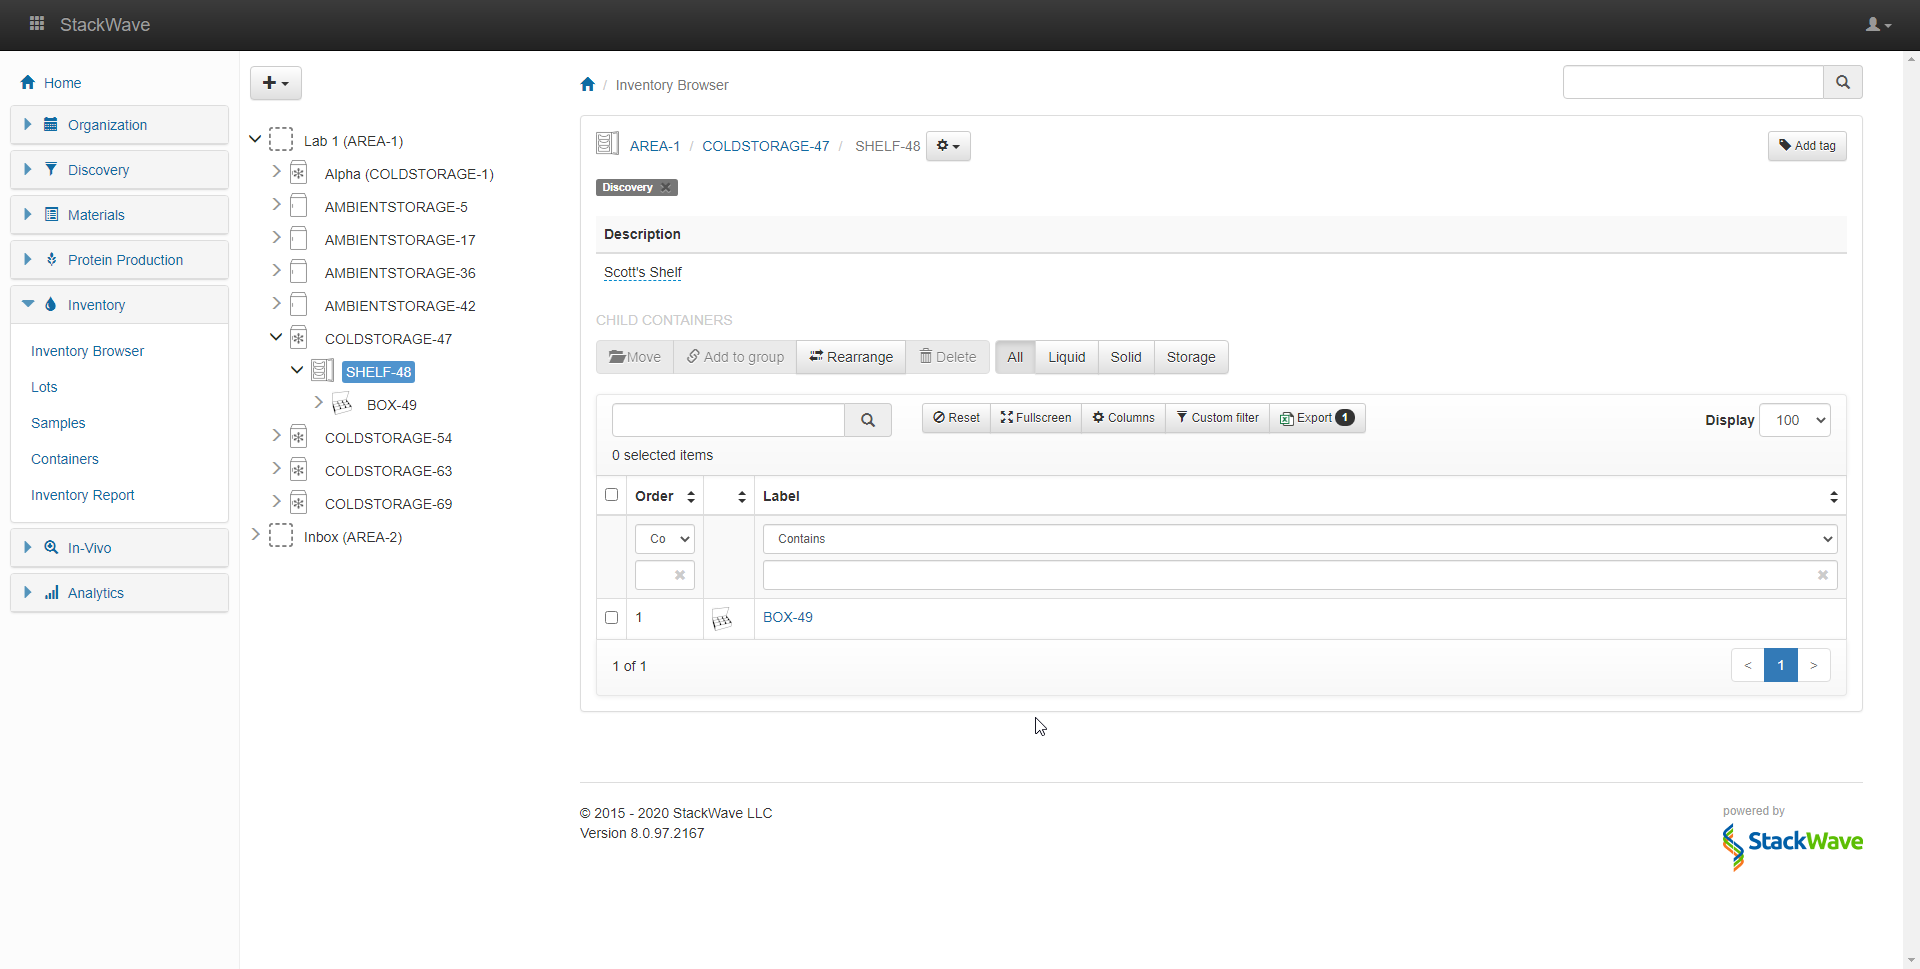
Task: Collapse the COLDSTORAGE-47 tree node
Action: [x=276, y=338]
